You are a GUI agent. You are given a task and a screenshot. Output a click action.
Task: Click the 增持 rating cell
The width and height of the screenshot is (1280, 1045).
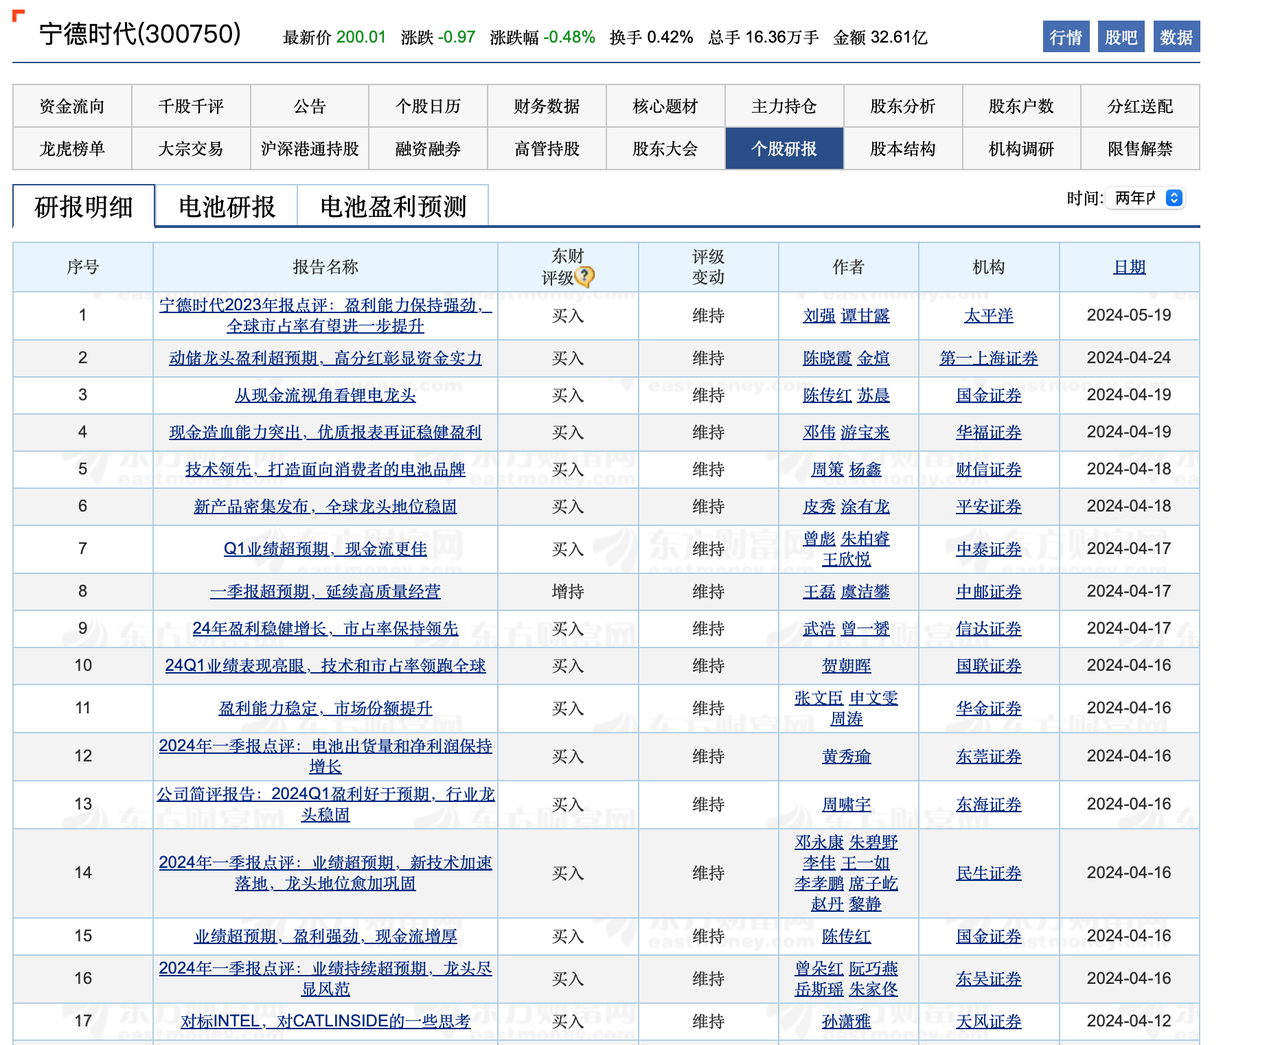568,591
